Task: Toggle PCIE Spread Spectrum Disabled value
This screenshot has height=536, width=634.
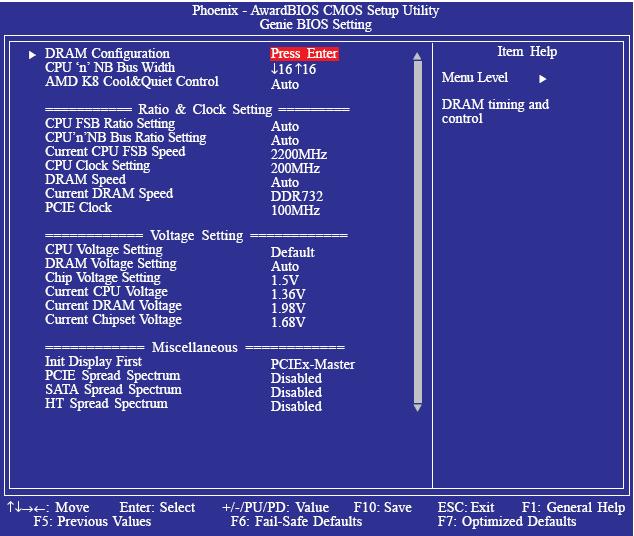Action: [296, 379]
